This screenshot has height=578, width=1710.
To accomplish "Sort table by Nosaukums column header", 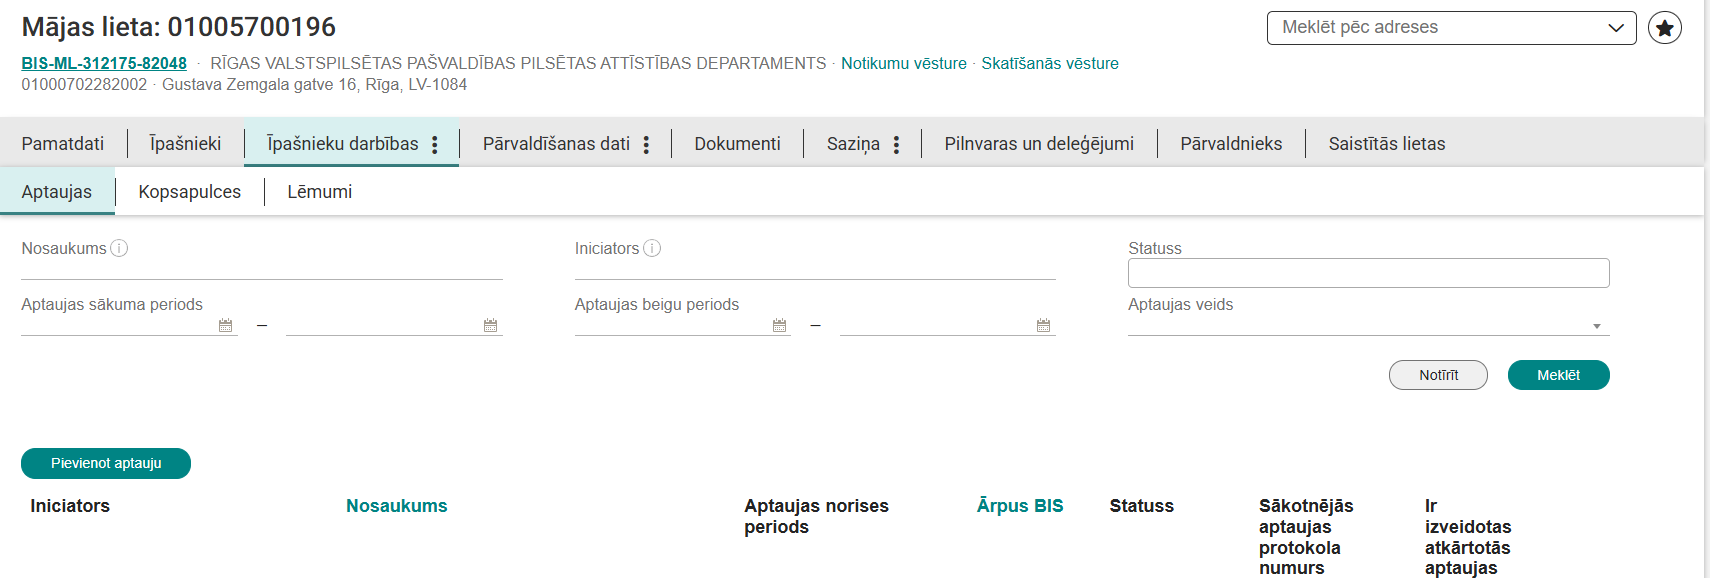I will tap(396, 506).
